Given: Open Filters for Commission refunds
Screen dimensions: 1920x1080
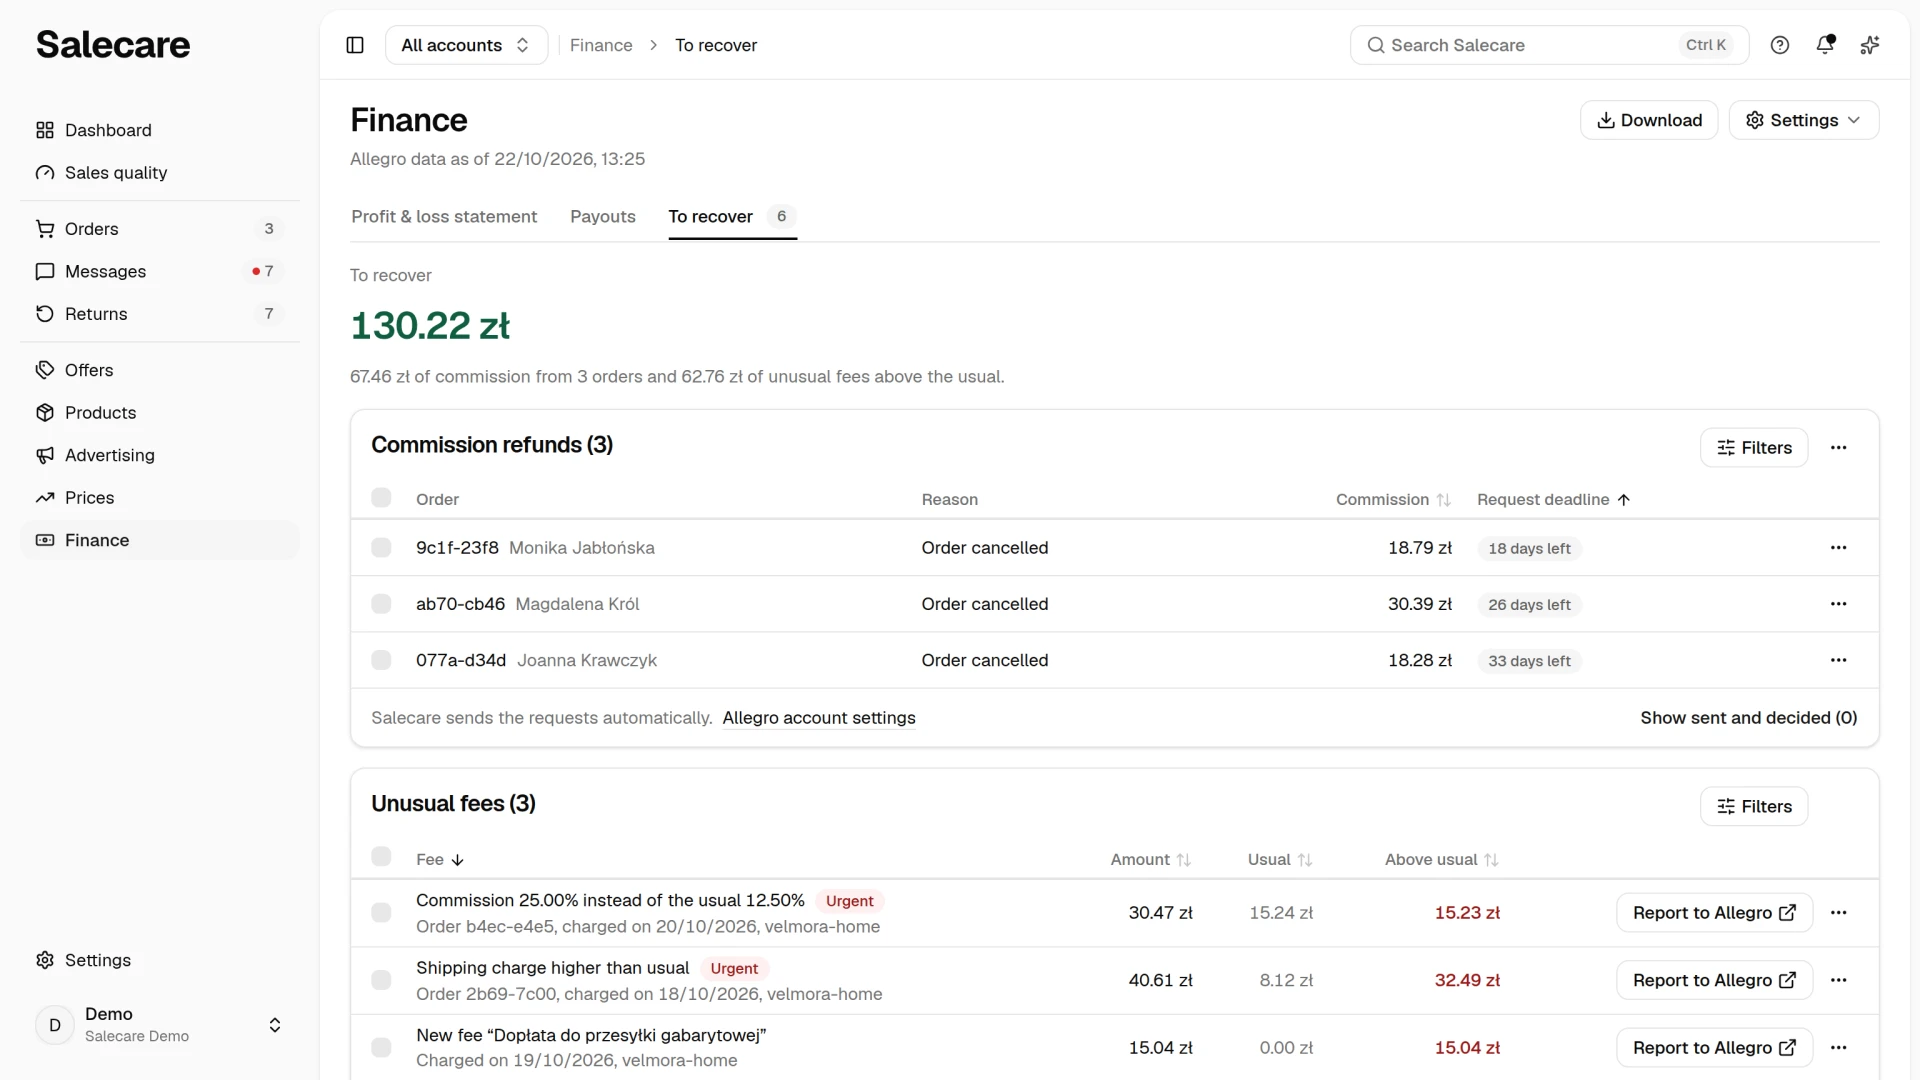Looking at the screenshot, I should (x=1753, y=448).
